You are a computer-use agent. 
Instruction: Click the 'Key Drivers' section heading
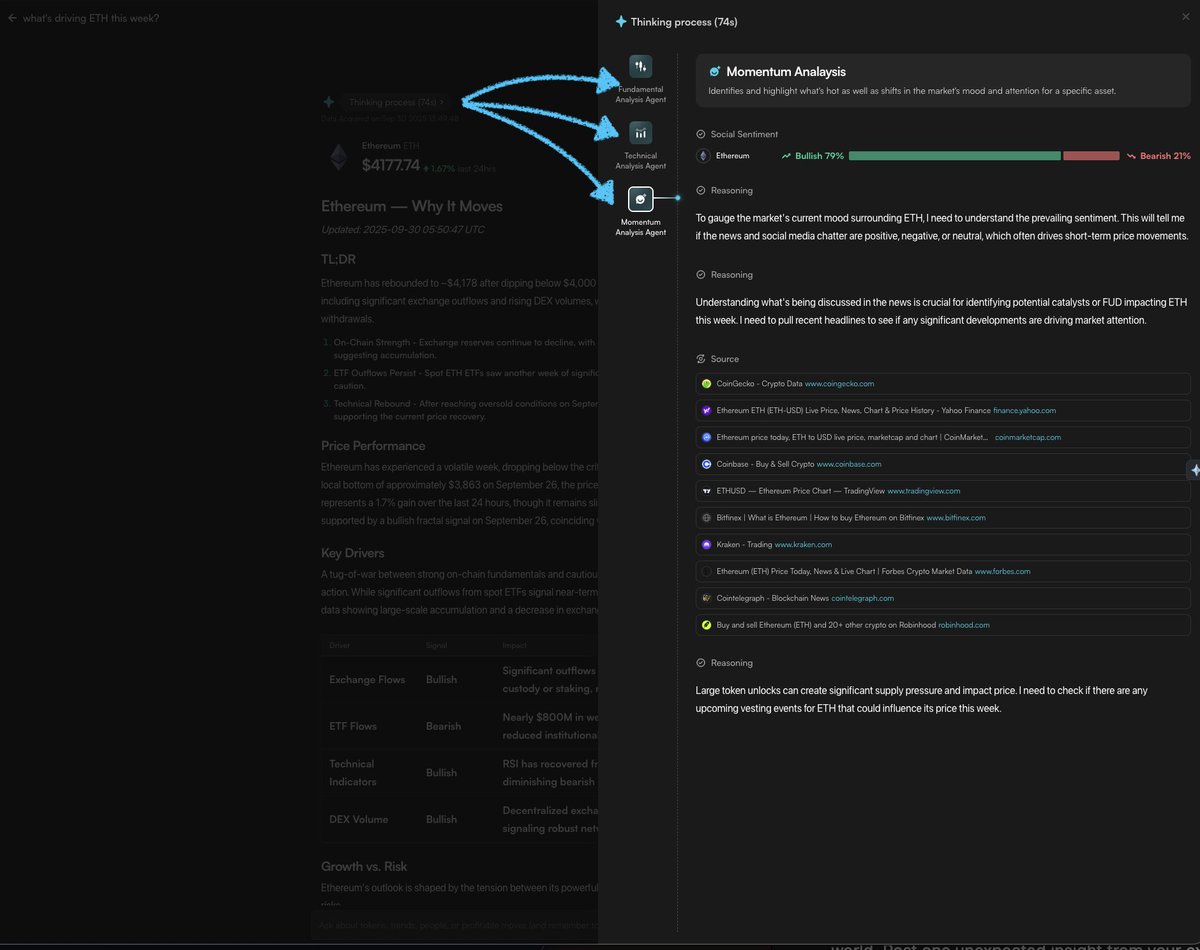[x=353, y=553]
